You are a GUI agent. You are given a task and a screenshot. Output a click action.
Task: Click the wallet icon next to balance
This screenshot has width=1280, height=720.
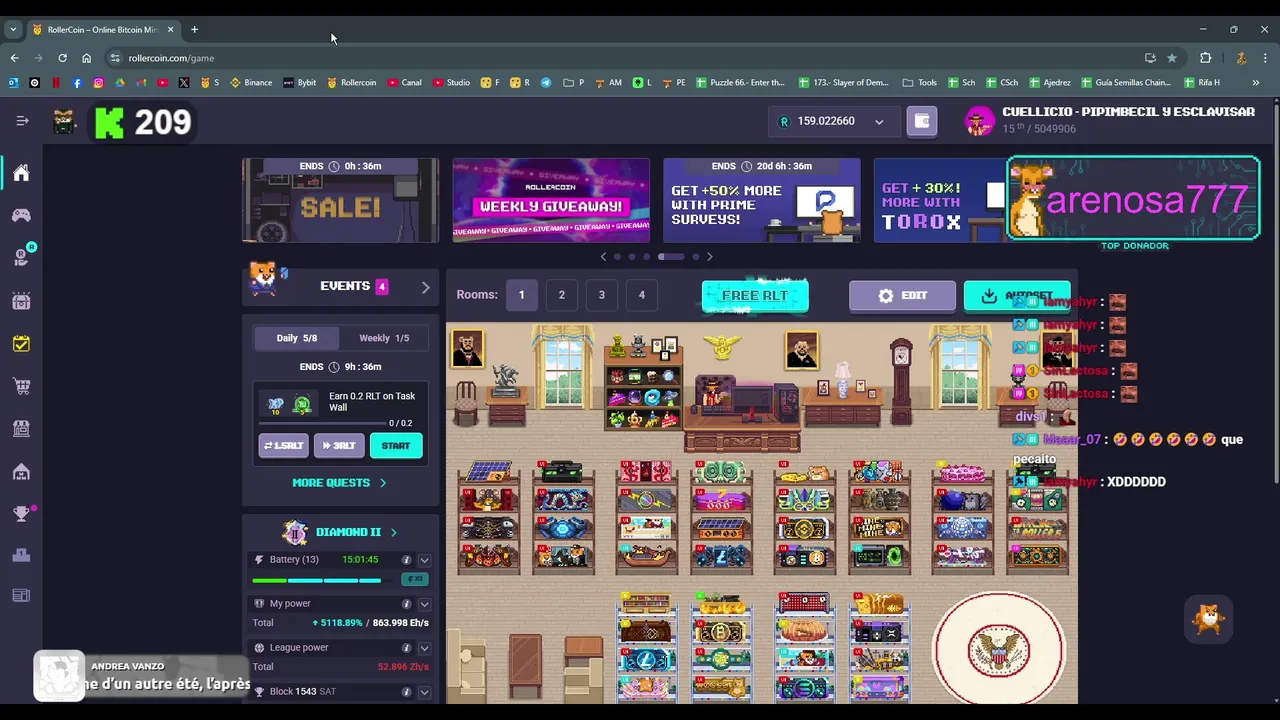922,121
